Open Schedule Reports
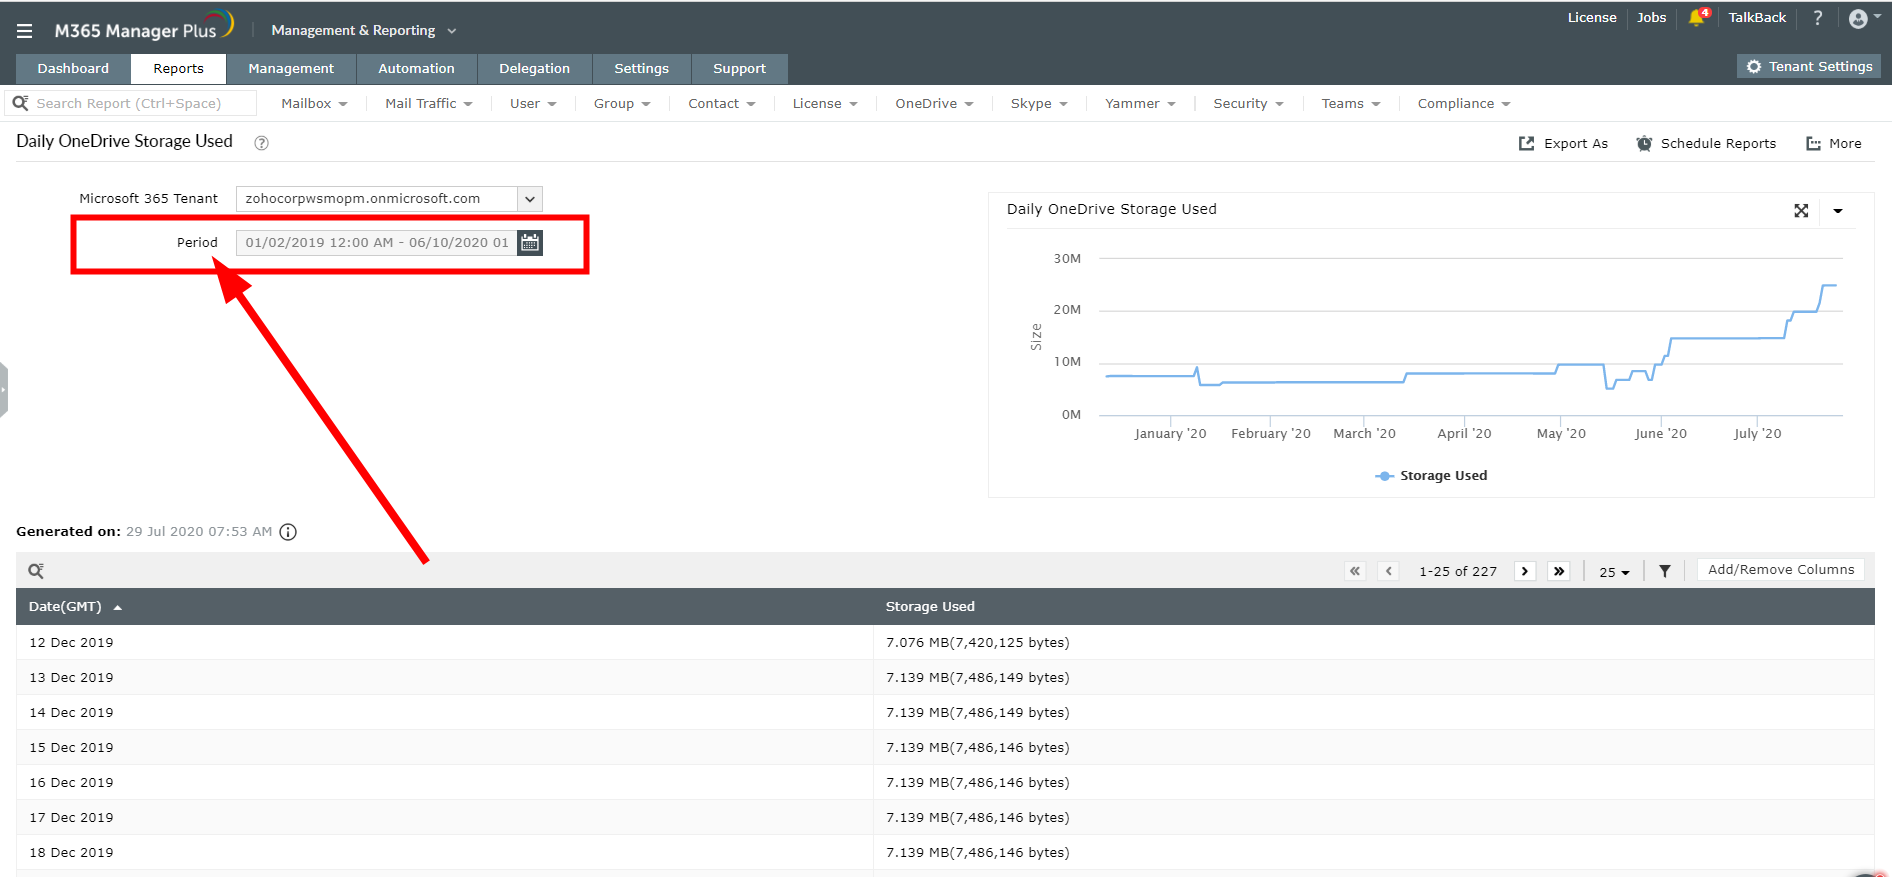This screenshot has height=877, width=1892. (x=1706, y=143)
